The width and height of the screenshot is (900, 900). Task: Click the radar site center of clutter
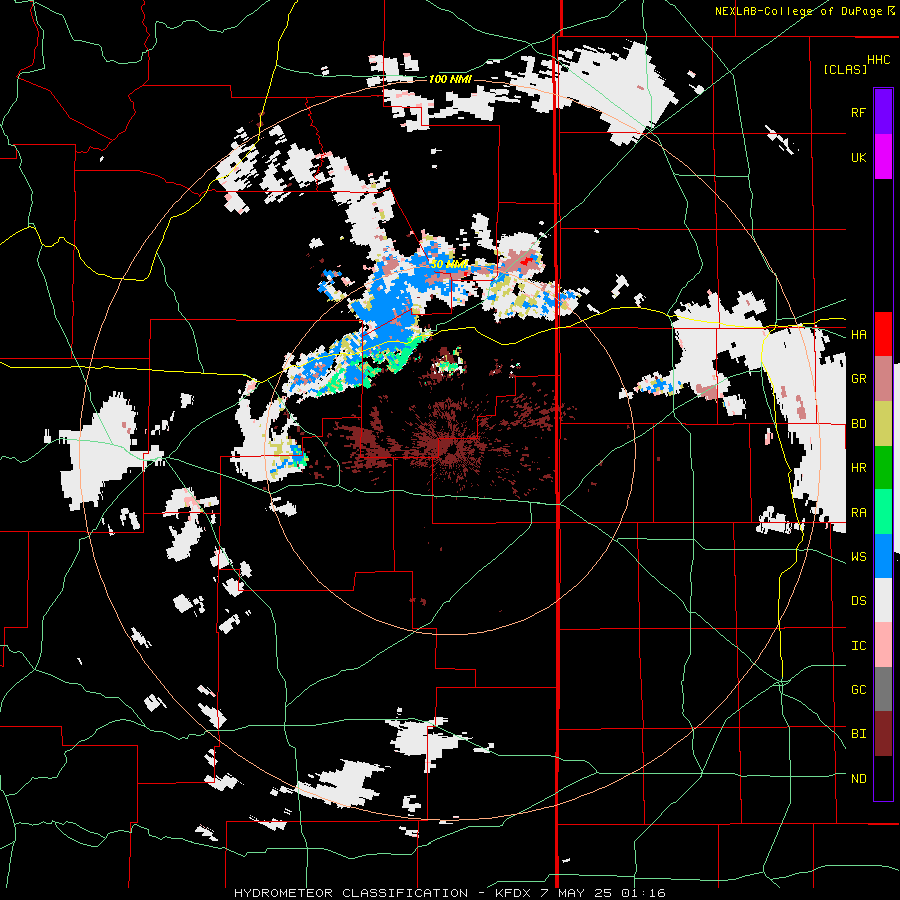pos(453,449)
